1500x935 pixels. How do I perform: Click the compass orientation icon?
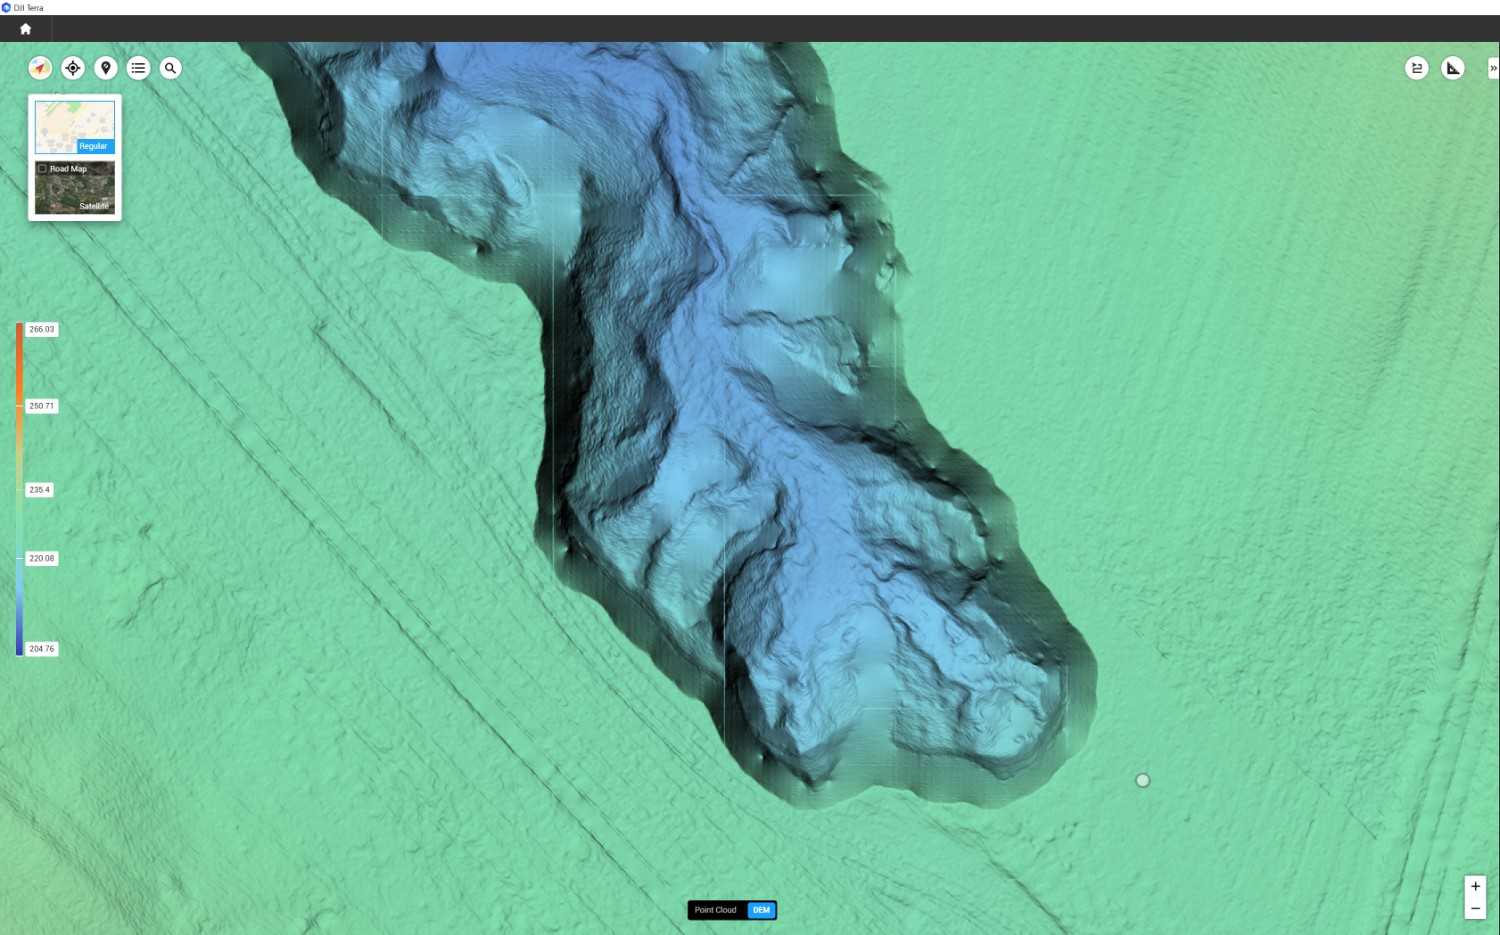pyautogui.click(x=40, y=68)
